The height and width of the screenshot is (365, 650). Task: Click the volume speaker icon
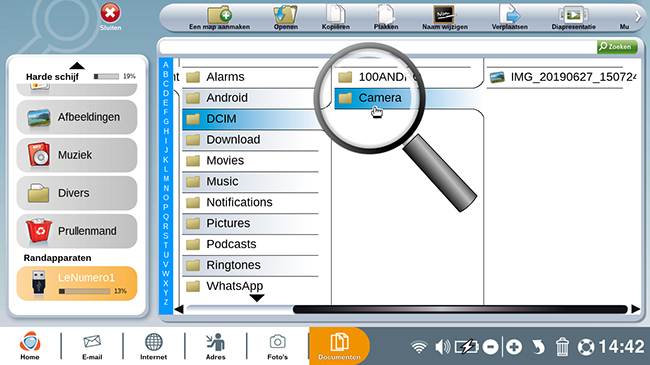(443, 347)
